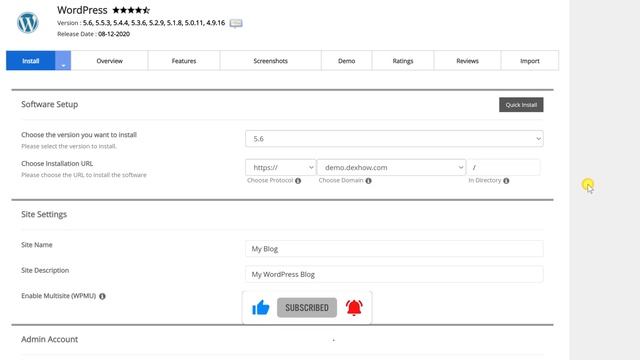Open the Demo tab
The image size is (640, 360).
tap(347, 61)
